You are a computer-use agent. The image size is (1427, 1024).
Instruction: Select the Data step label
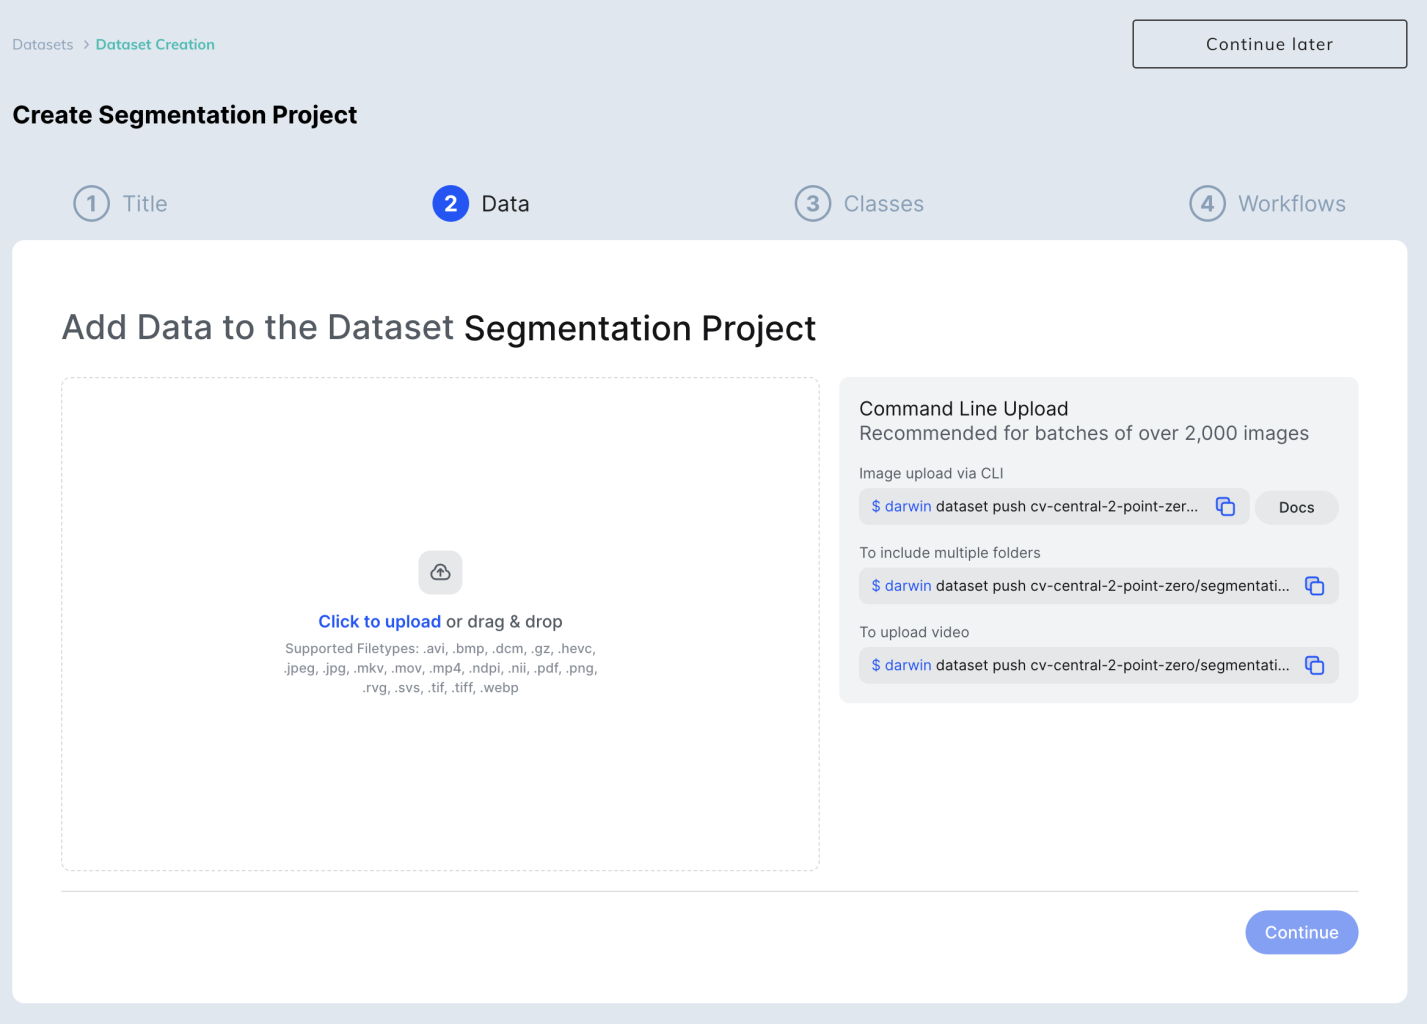pyautogui.click(x=505, y=204)
